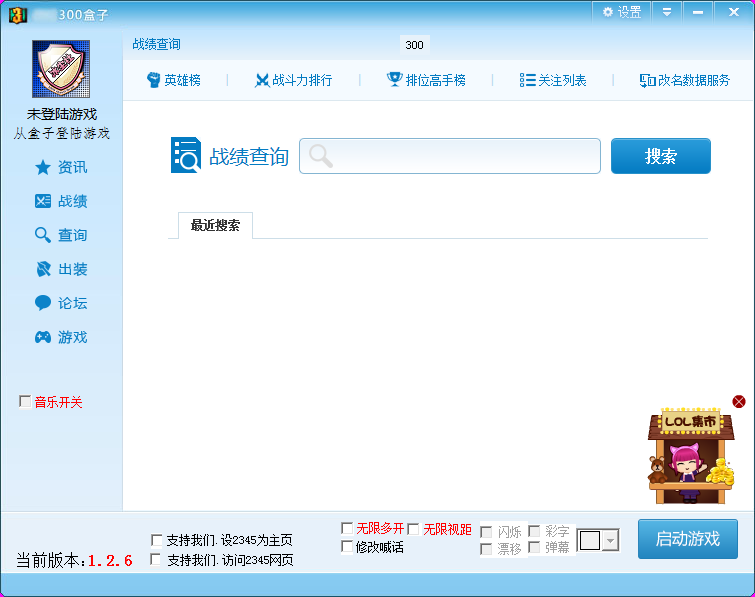Click the blue 搜索 search button
Viewport: 755px width, 597px height.
[661, 156]
